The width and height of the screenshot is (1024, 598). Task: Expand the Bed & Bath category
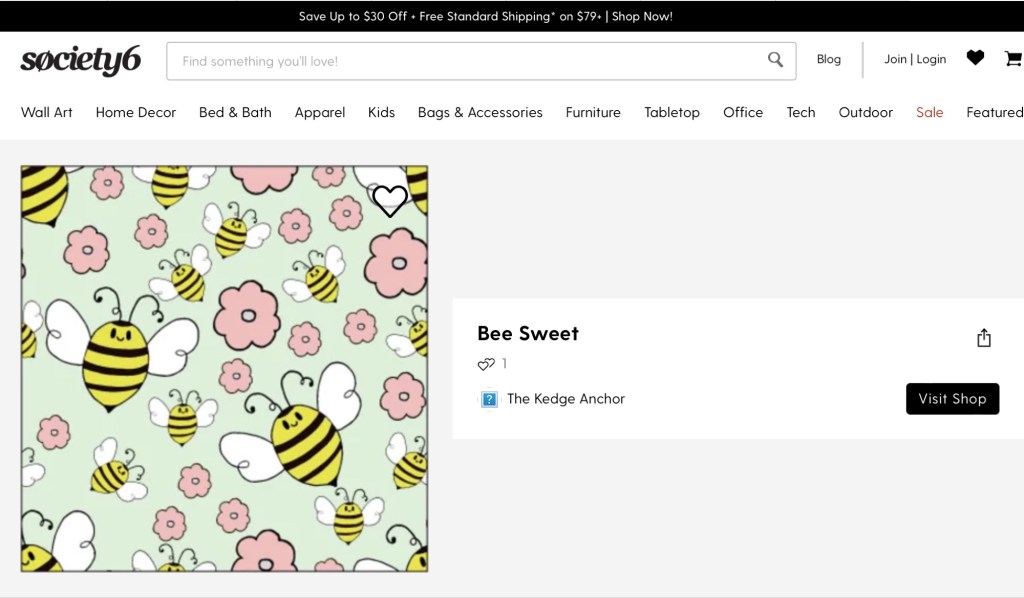tap(235, 112)
